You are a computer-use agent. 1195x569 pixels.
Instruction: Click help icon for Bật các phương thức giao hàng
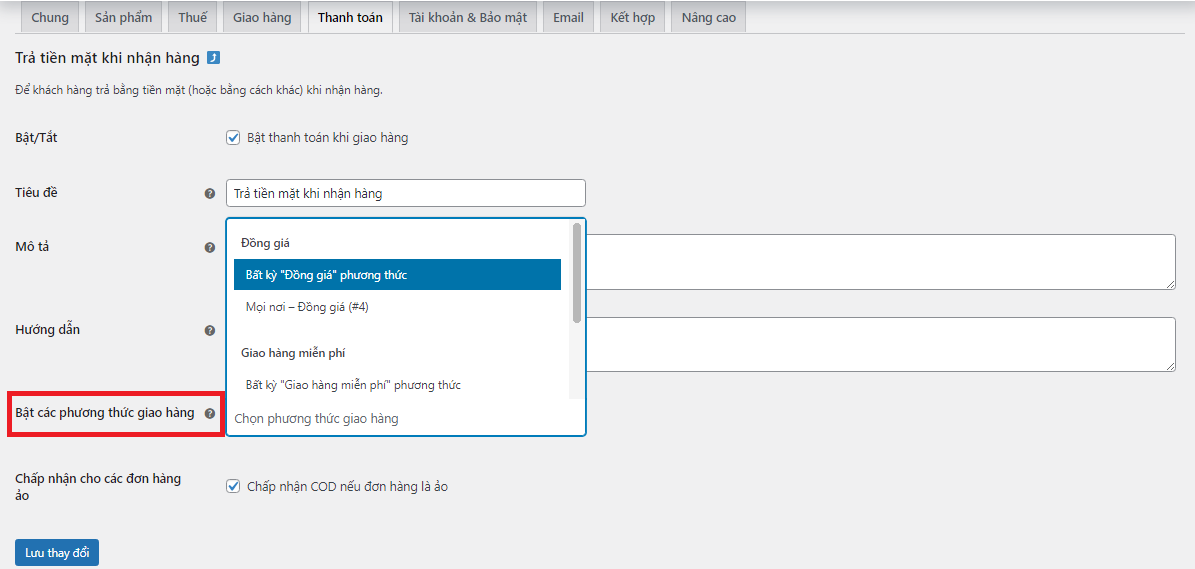coord(210,413)
